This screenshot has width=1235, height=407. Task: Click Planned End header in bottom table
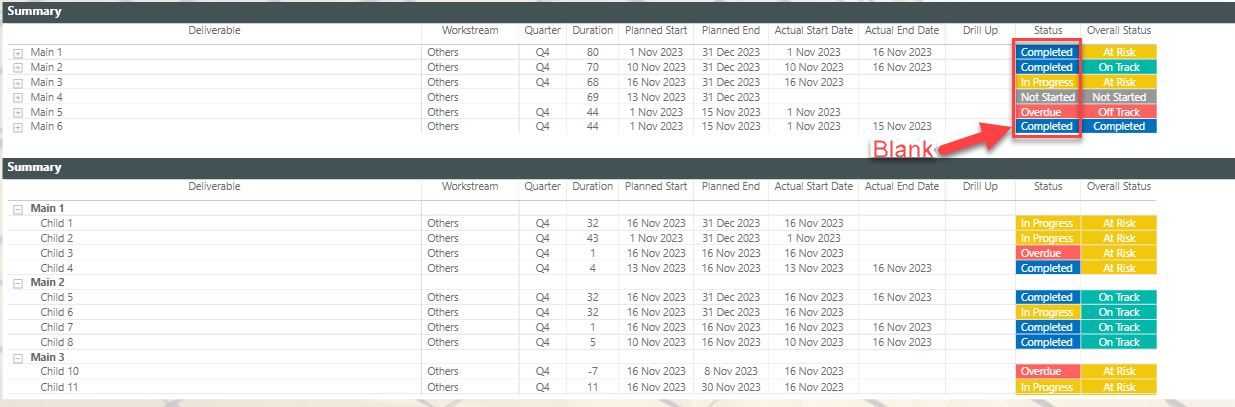click(x=731, y=186)
